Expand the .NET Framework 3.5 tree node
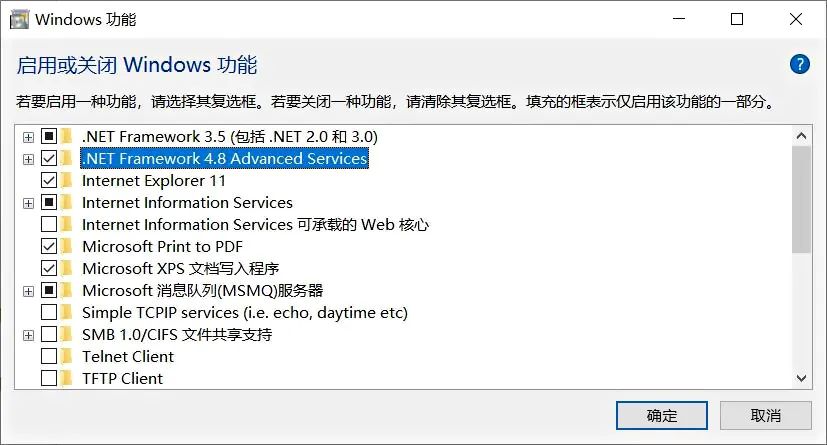This screenshot has width=827, height=445. pyautogui.click(x=28, y=137)
